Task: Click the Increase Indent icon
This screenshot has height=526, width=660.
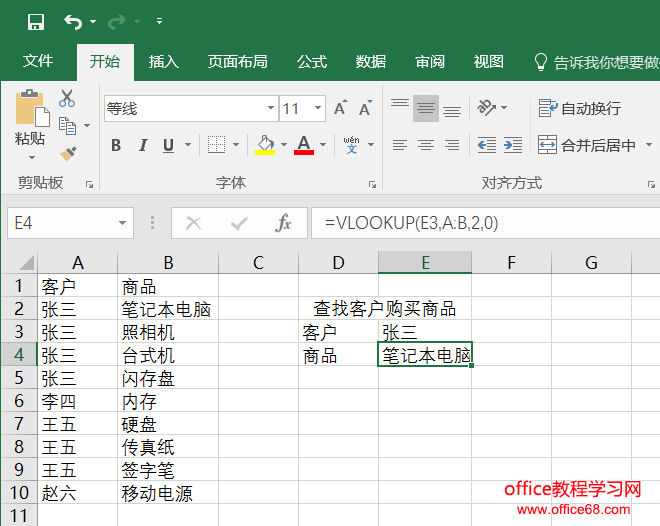Action: click(513, 145)
